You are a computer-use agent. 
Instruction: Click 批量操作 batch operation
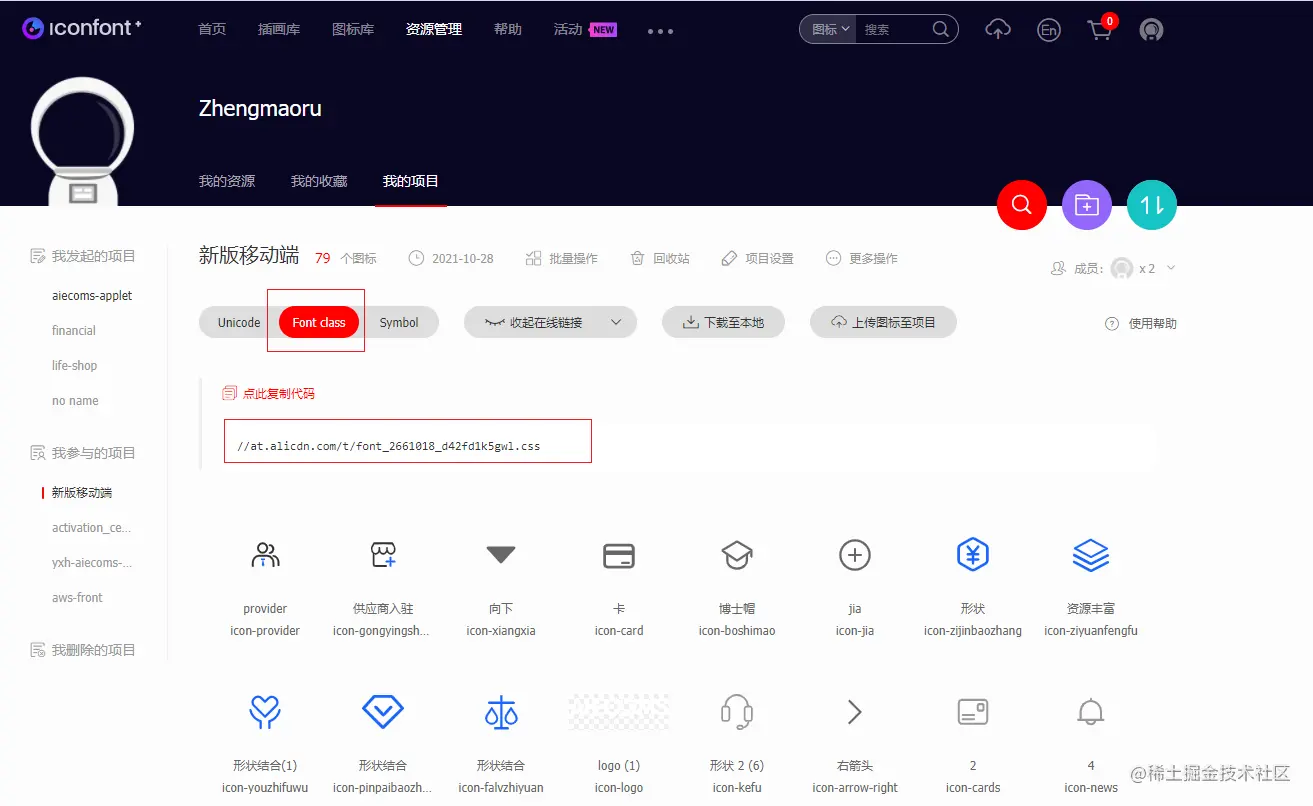click(561, 258)
